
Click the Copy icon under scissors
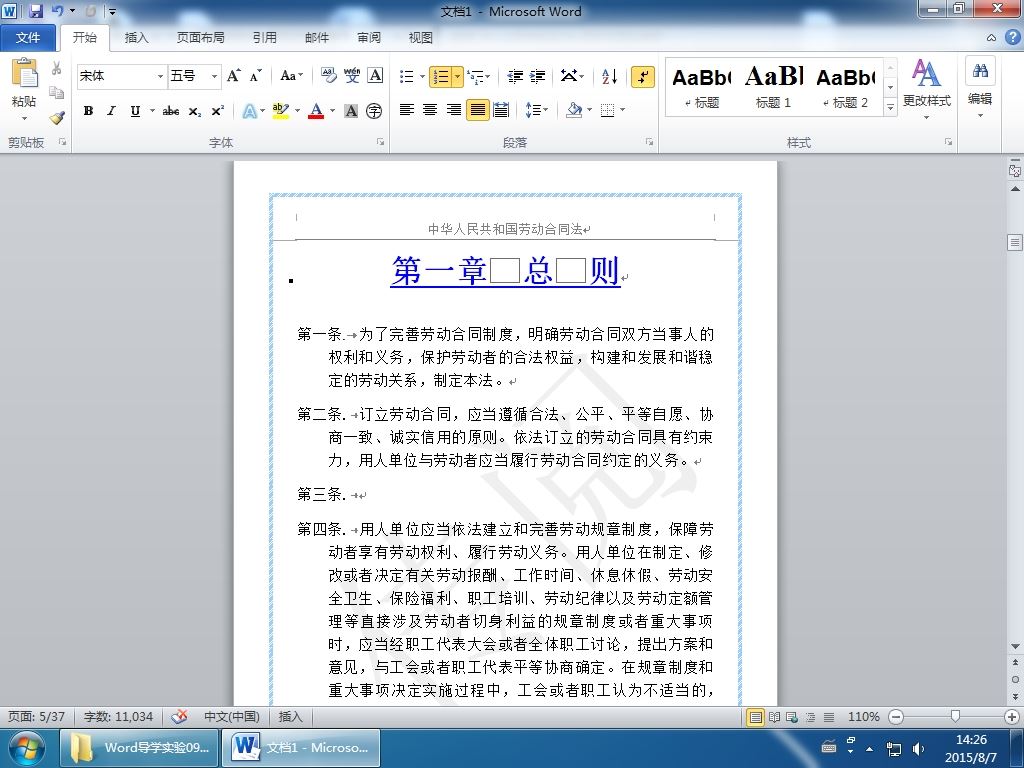57,93
